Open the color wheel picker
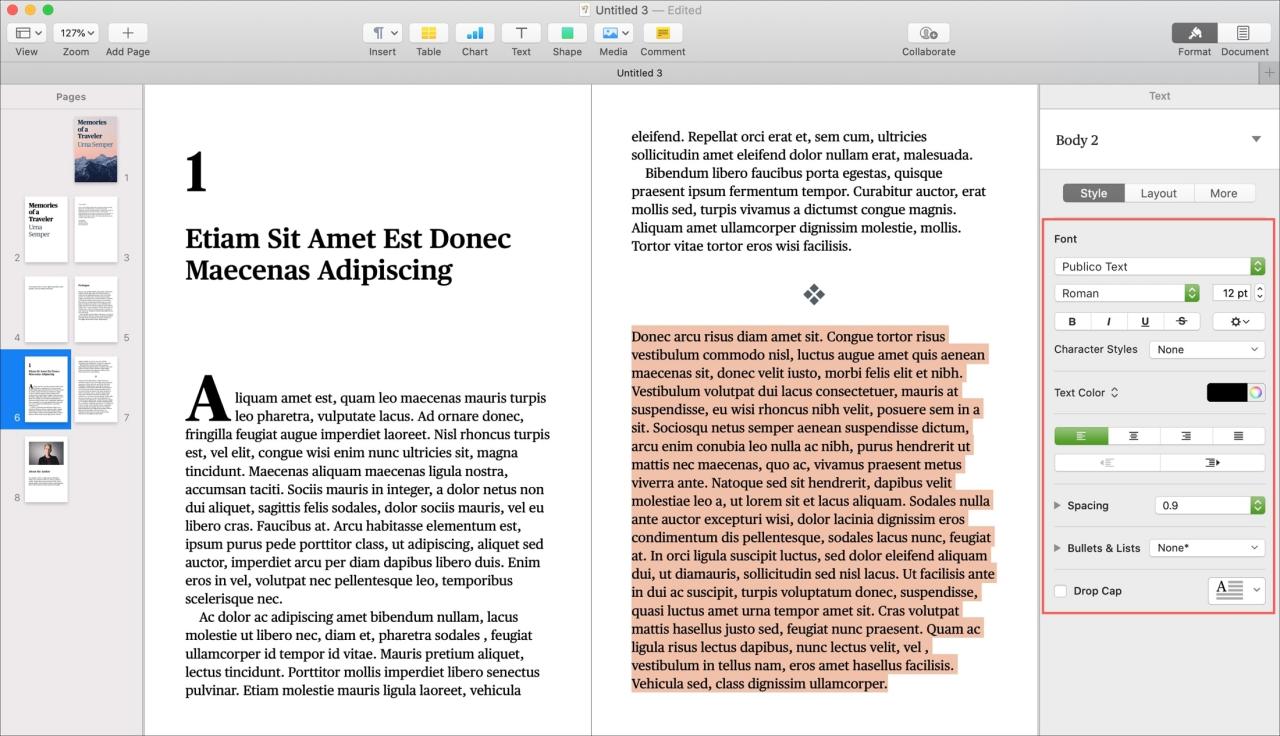1280x736 pixels. coord(1256,393)
